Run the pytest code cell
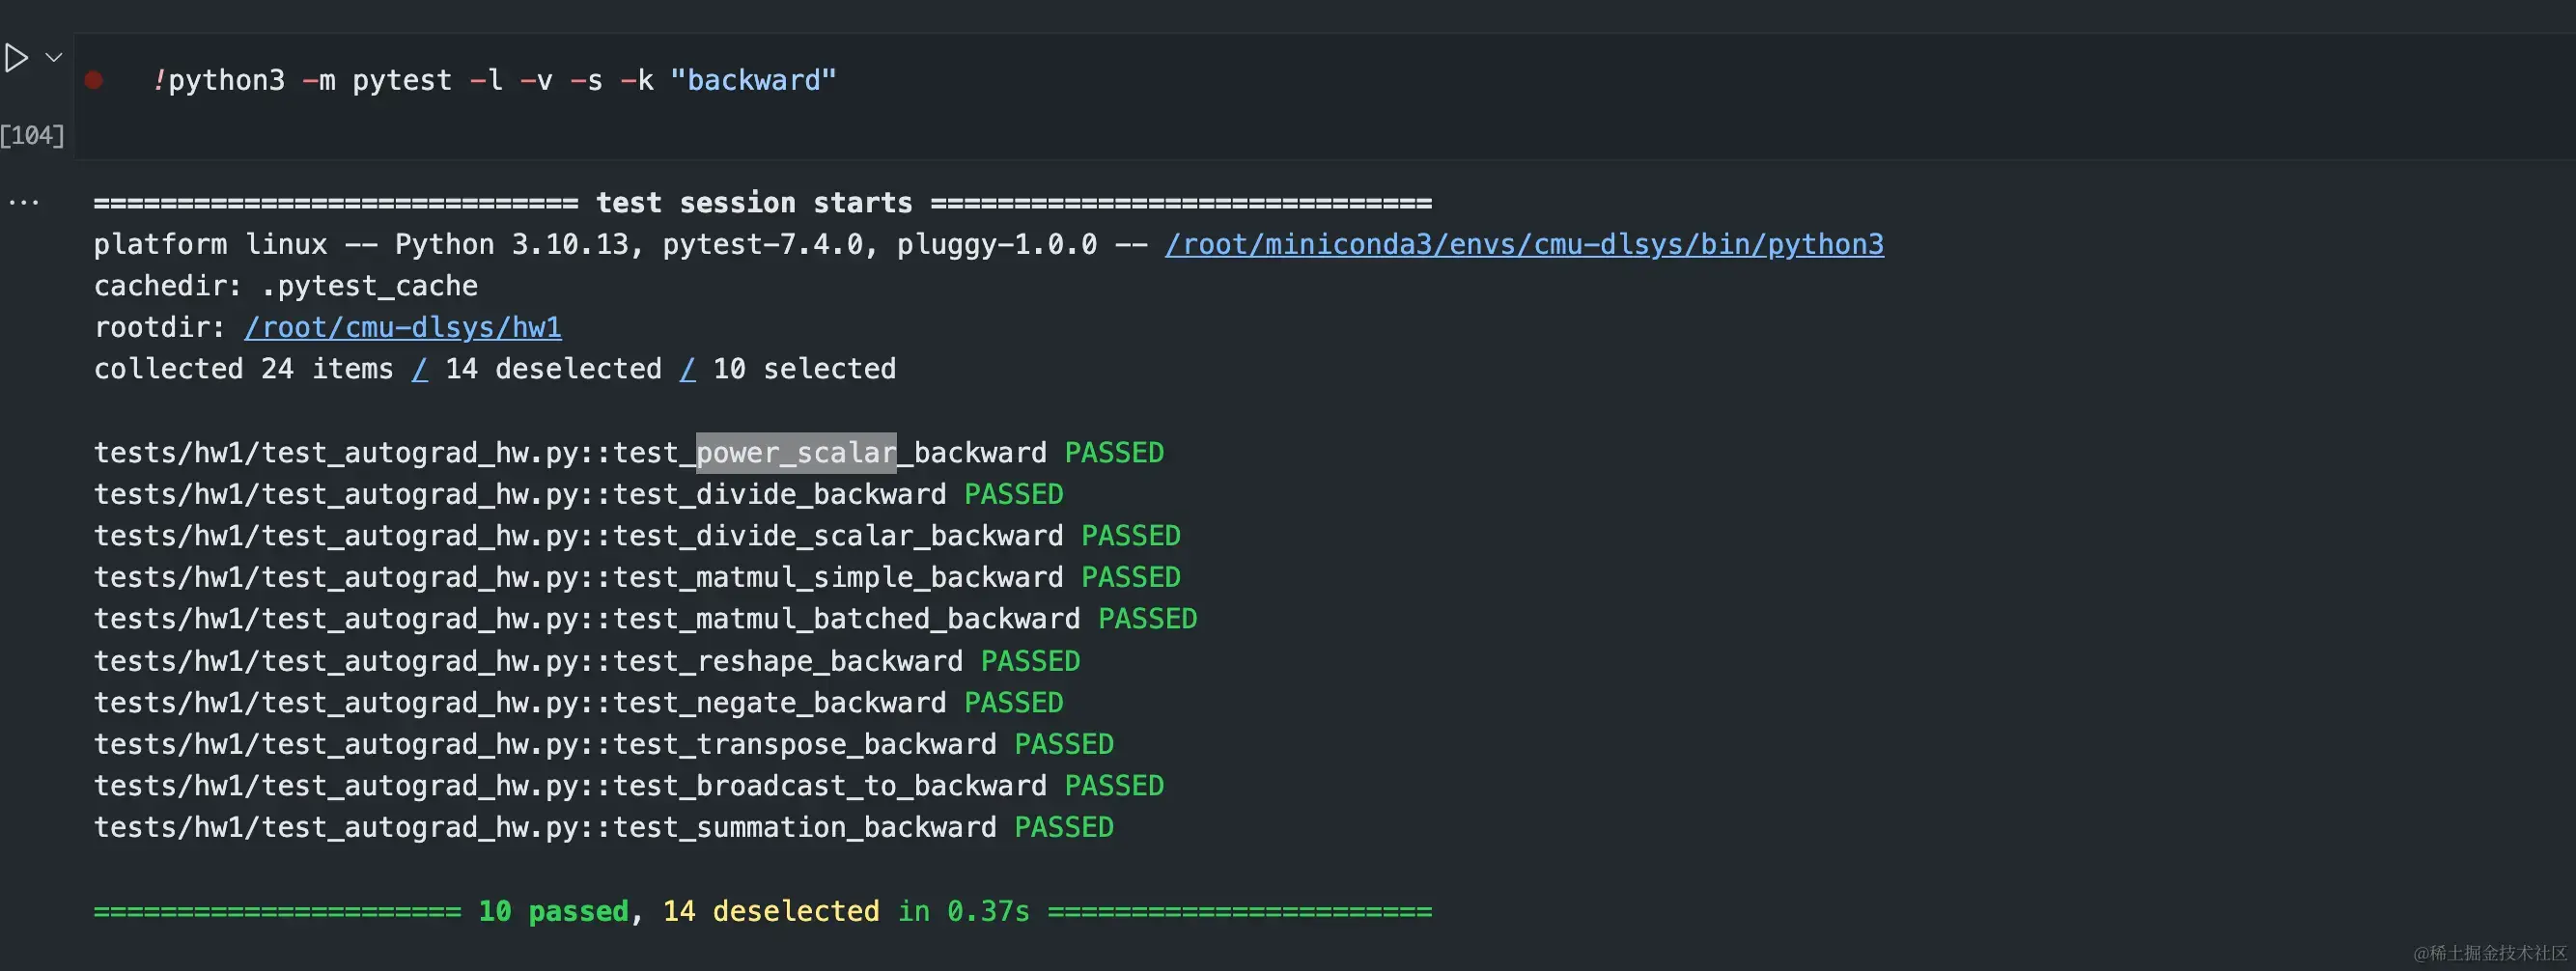Screen dimensions: 2576x971 [x=16, y=58]
